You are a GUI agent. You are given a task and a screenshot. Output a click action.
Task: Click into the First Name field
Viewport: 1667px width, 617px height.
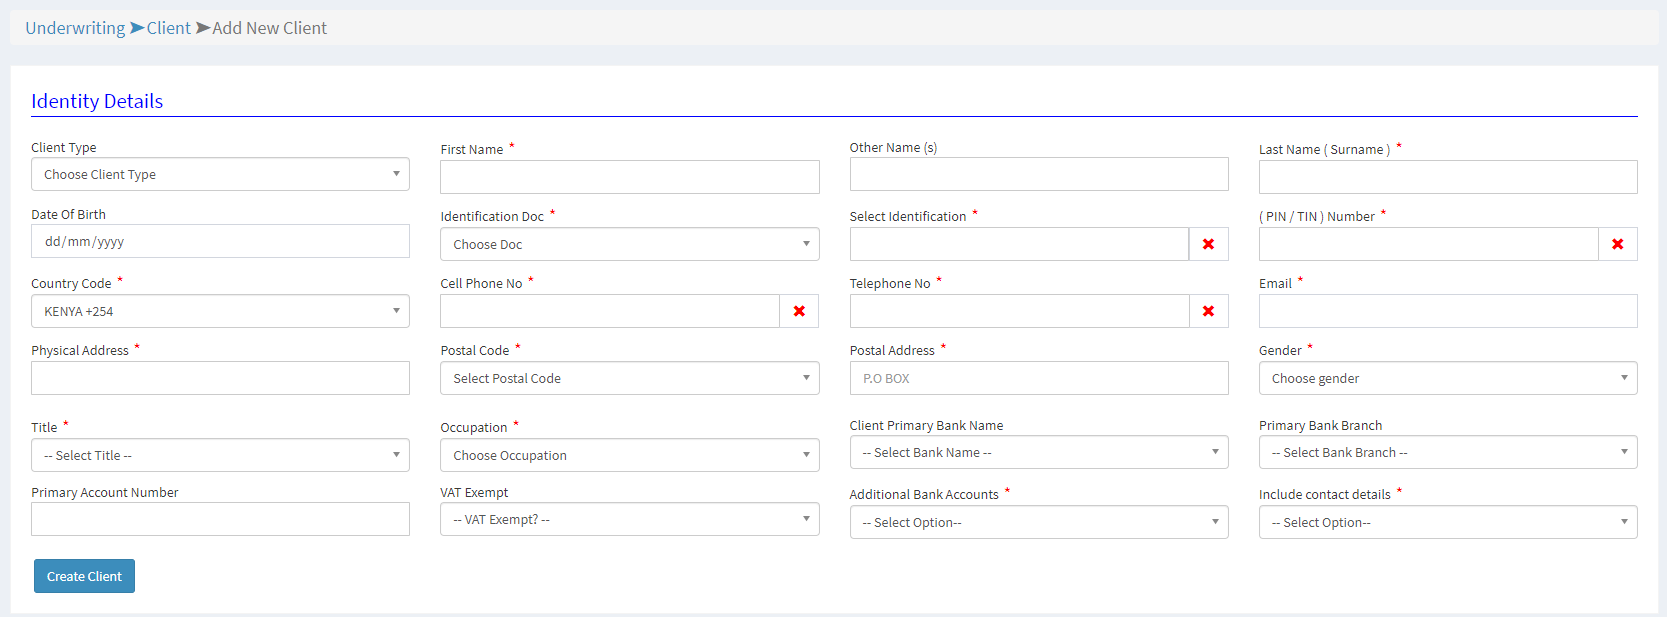[x=629, y=177]
